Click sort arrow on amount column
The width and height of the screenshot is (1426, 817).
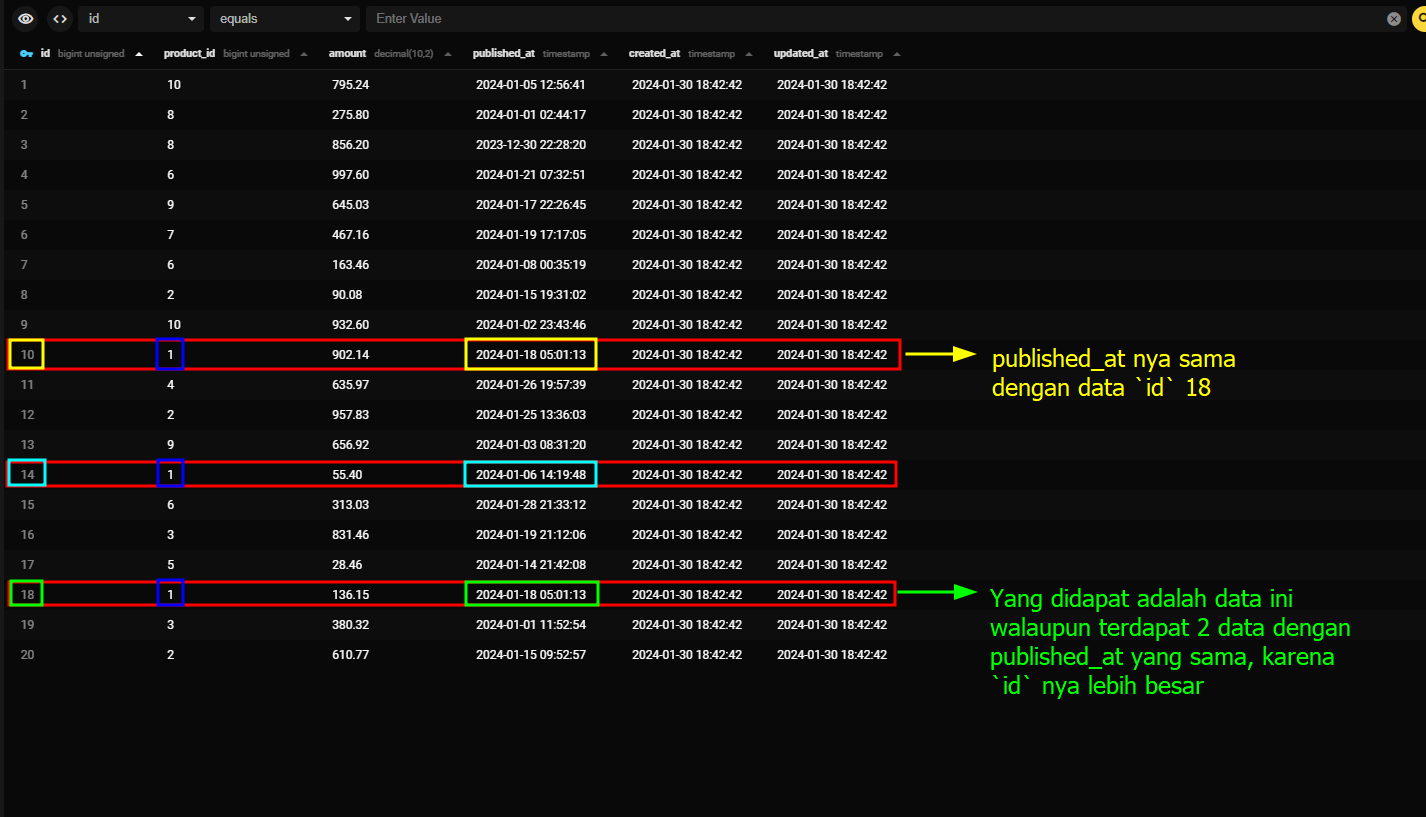(448, 54)
